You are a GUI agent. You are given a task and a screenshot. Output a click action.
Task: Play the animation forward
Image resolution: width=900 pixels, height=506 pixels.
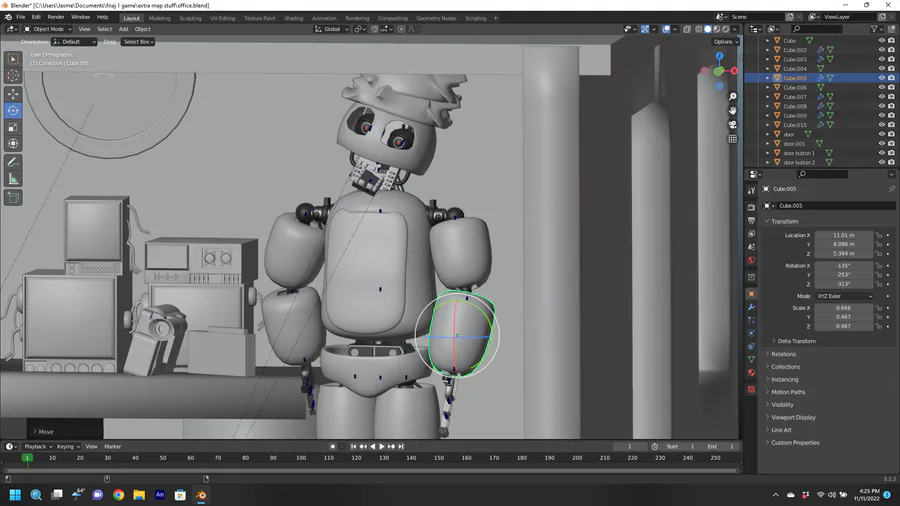(382, 446)
